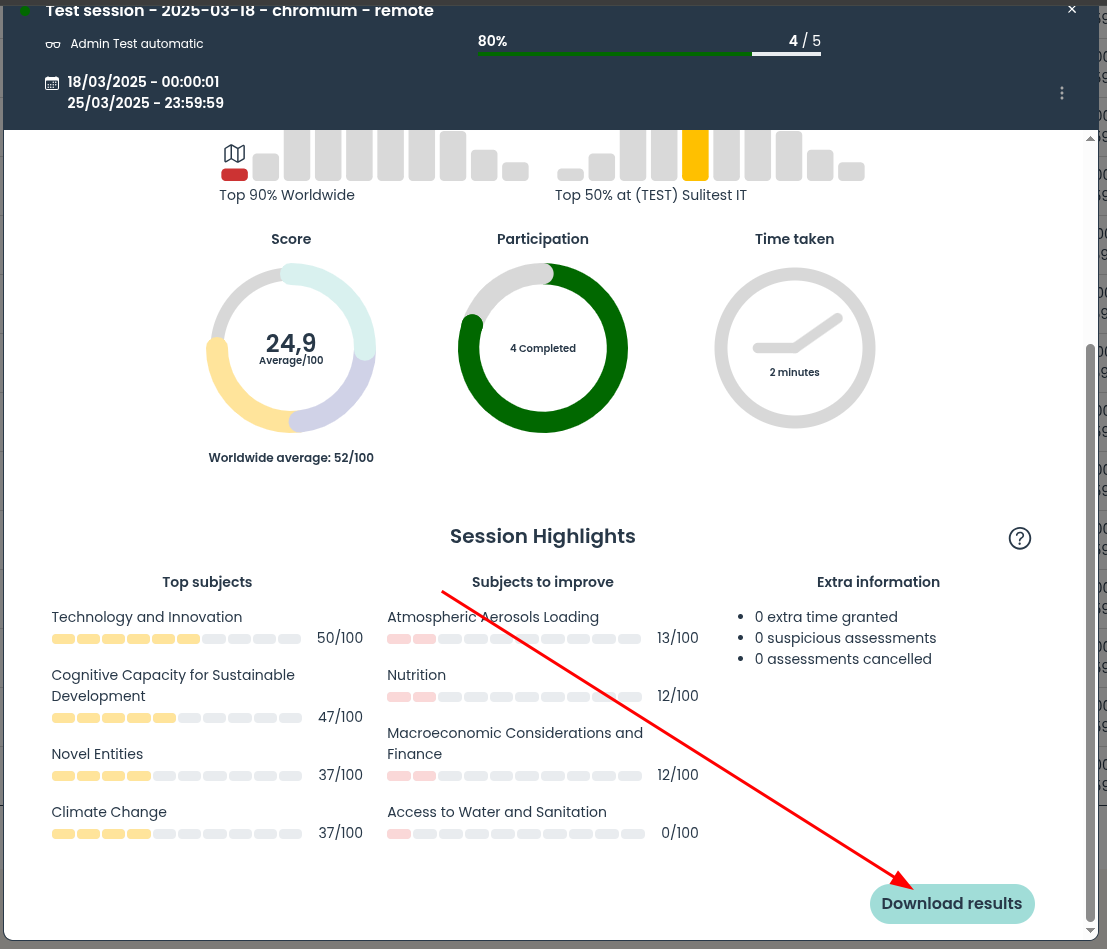Click the red bar in worldwide histogram
Viewport: 1107px width, 949px height.
point(234,175)
